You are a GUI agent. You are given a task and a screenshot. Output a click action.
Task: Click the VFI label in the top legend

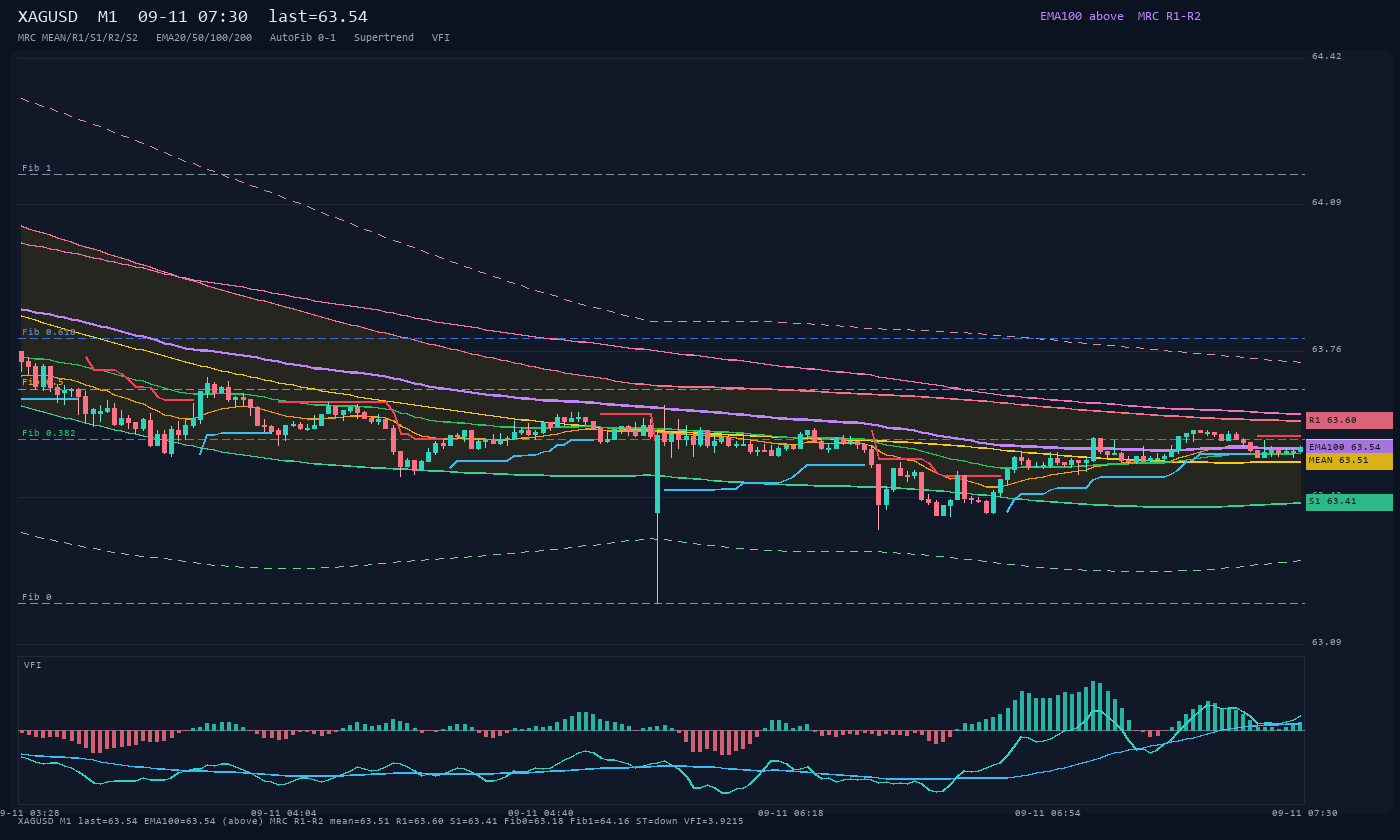pos(441,38)
